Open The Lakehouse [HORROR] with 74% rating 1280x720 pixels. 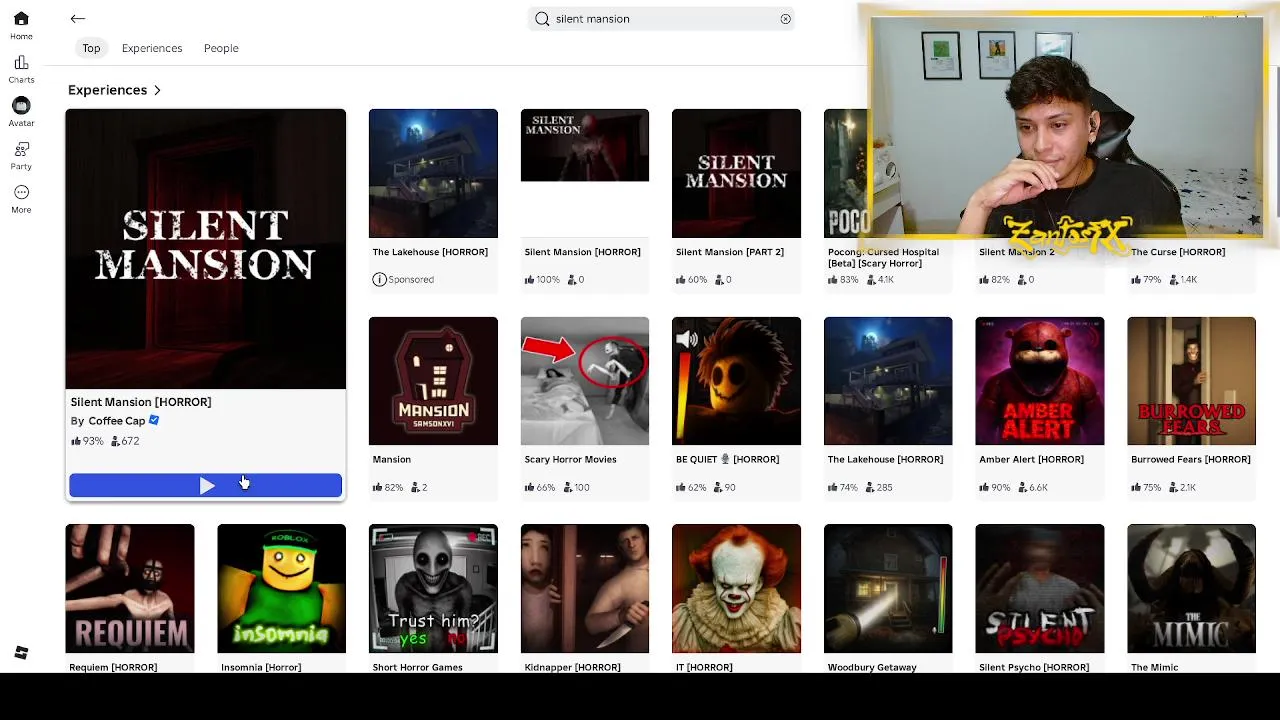(x=888, y=381)
